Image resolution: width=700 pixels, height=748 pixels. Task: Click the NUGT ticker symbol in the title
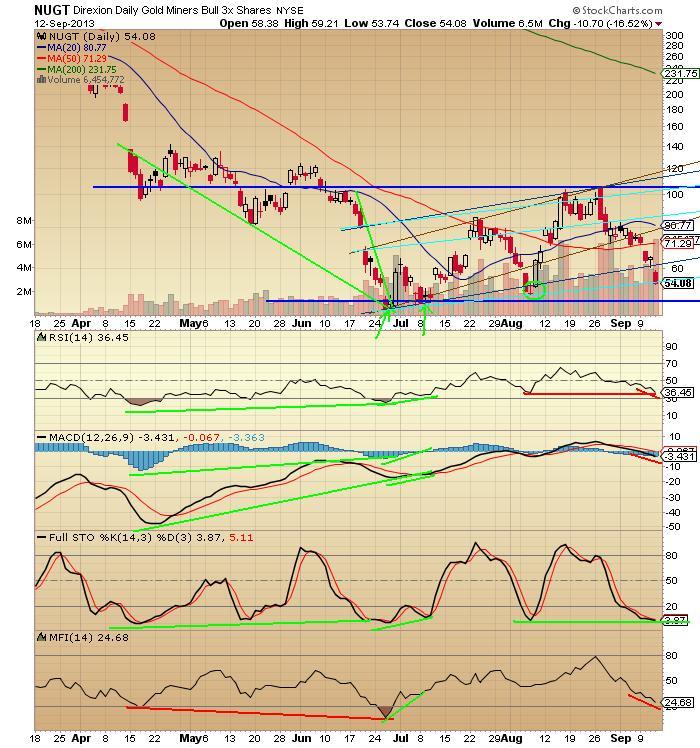coord(52,10)
